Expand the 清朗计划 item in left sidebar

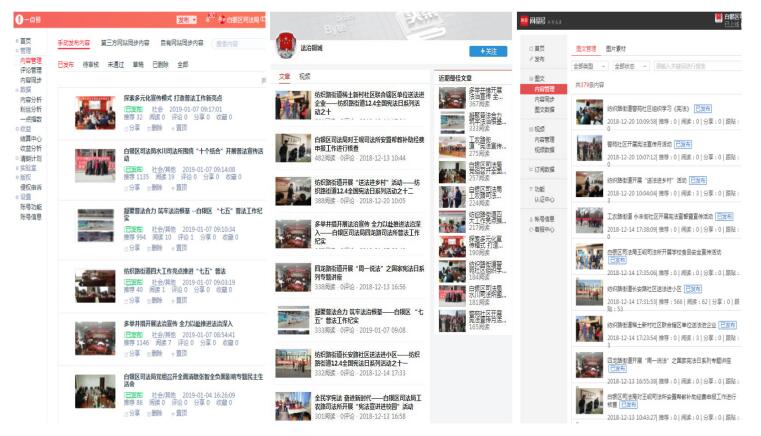[29, 158]
